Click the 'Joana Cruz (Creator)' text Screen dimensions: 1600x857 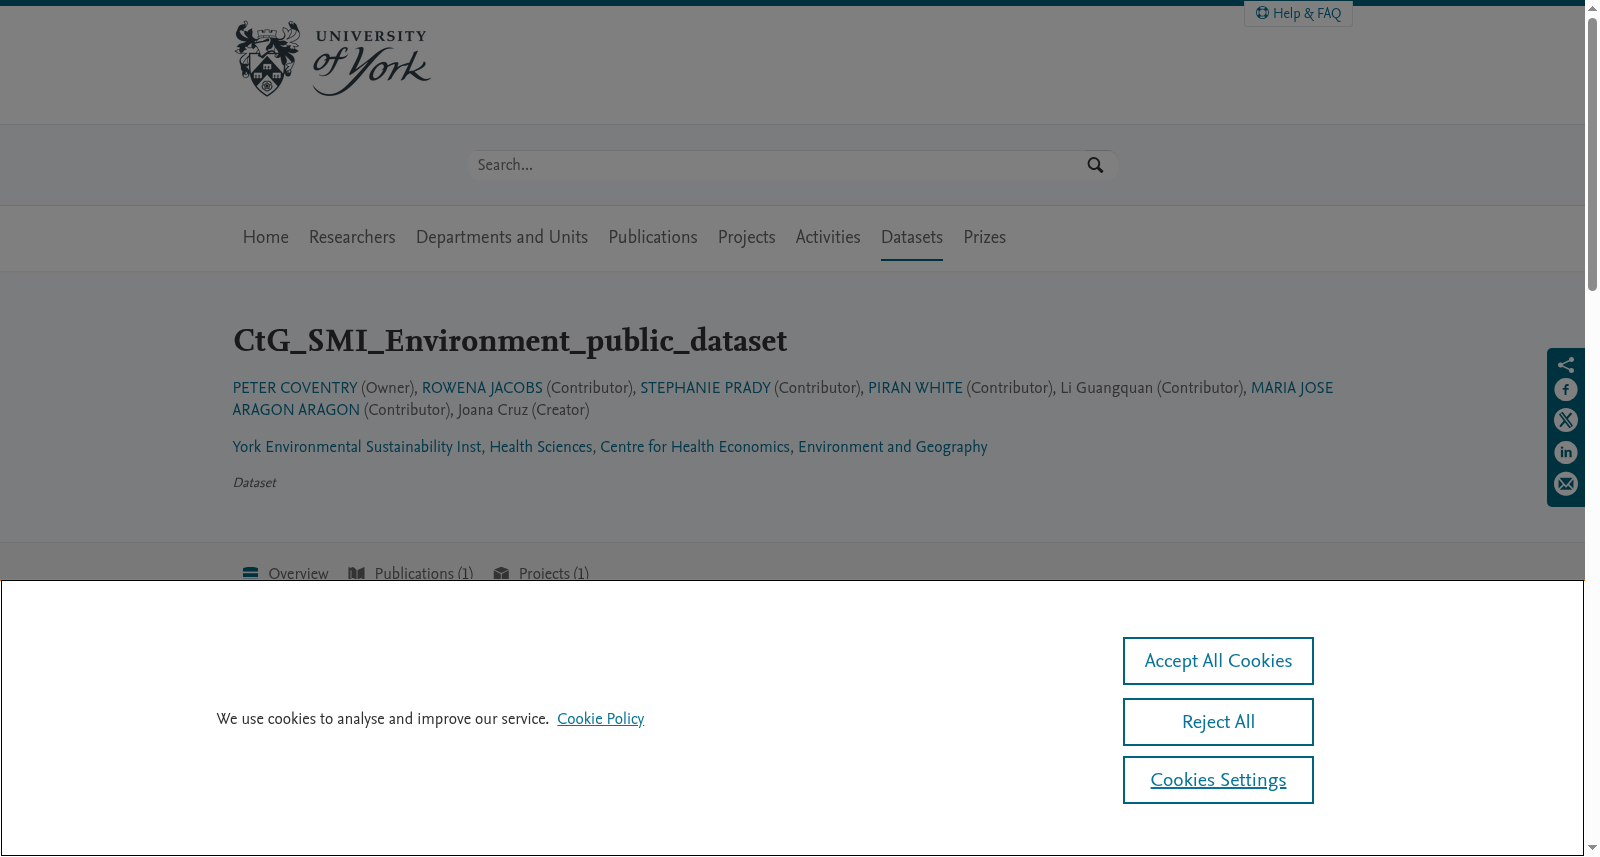(x=524, y=410)
